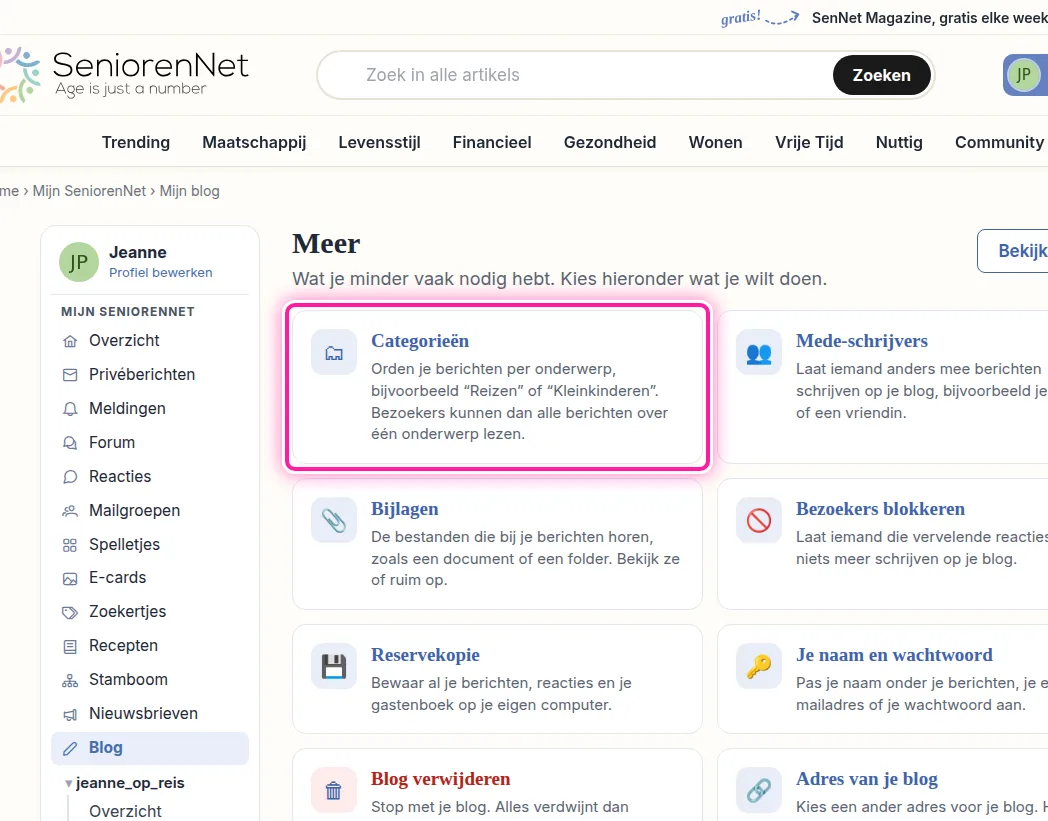Click the Profiel bewerken link
Viewport: 1048px width, 821px height.
[160, 273]
